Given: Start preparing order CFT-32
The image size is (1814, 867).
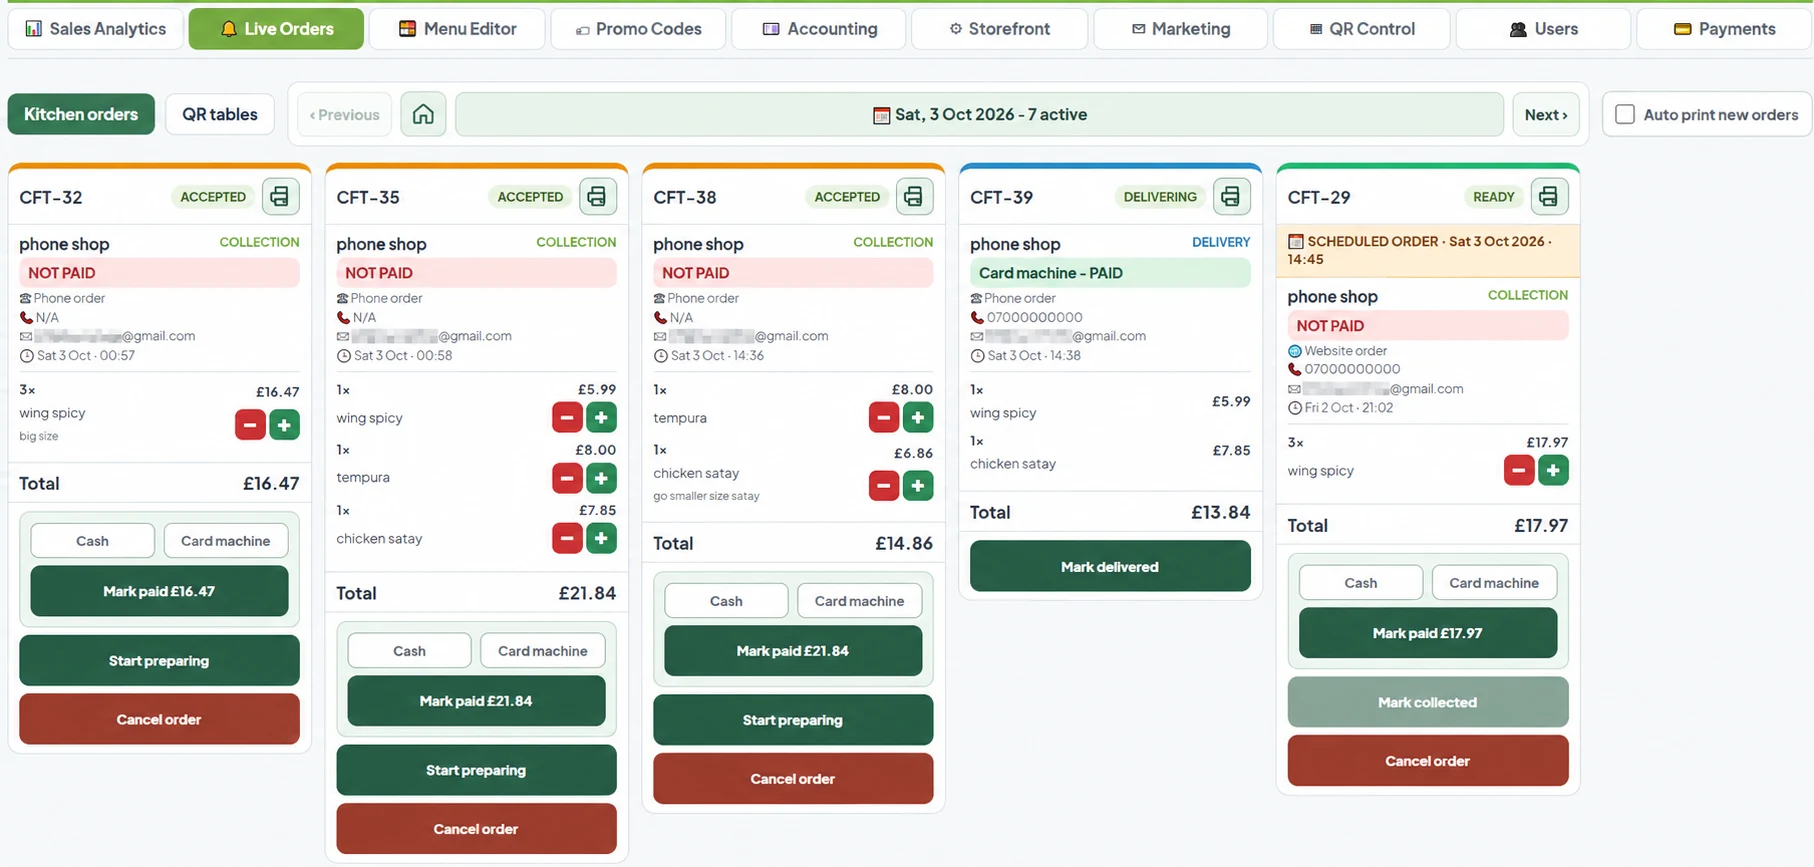Looking at the screenshot, I should [x=159, y=660].
